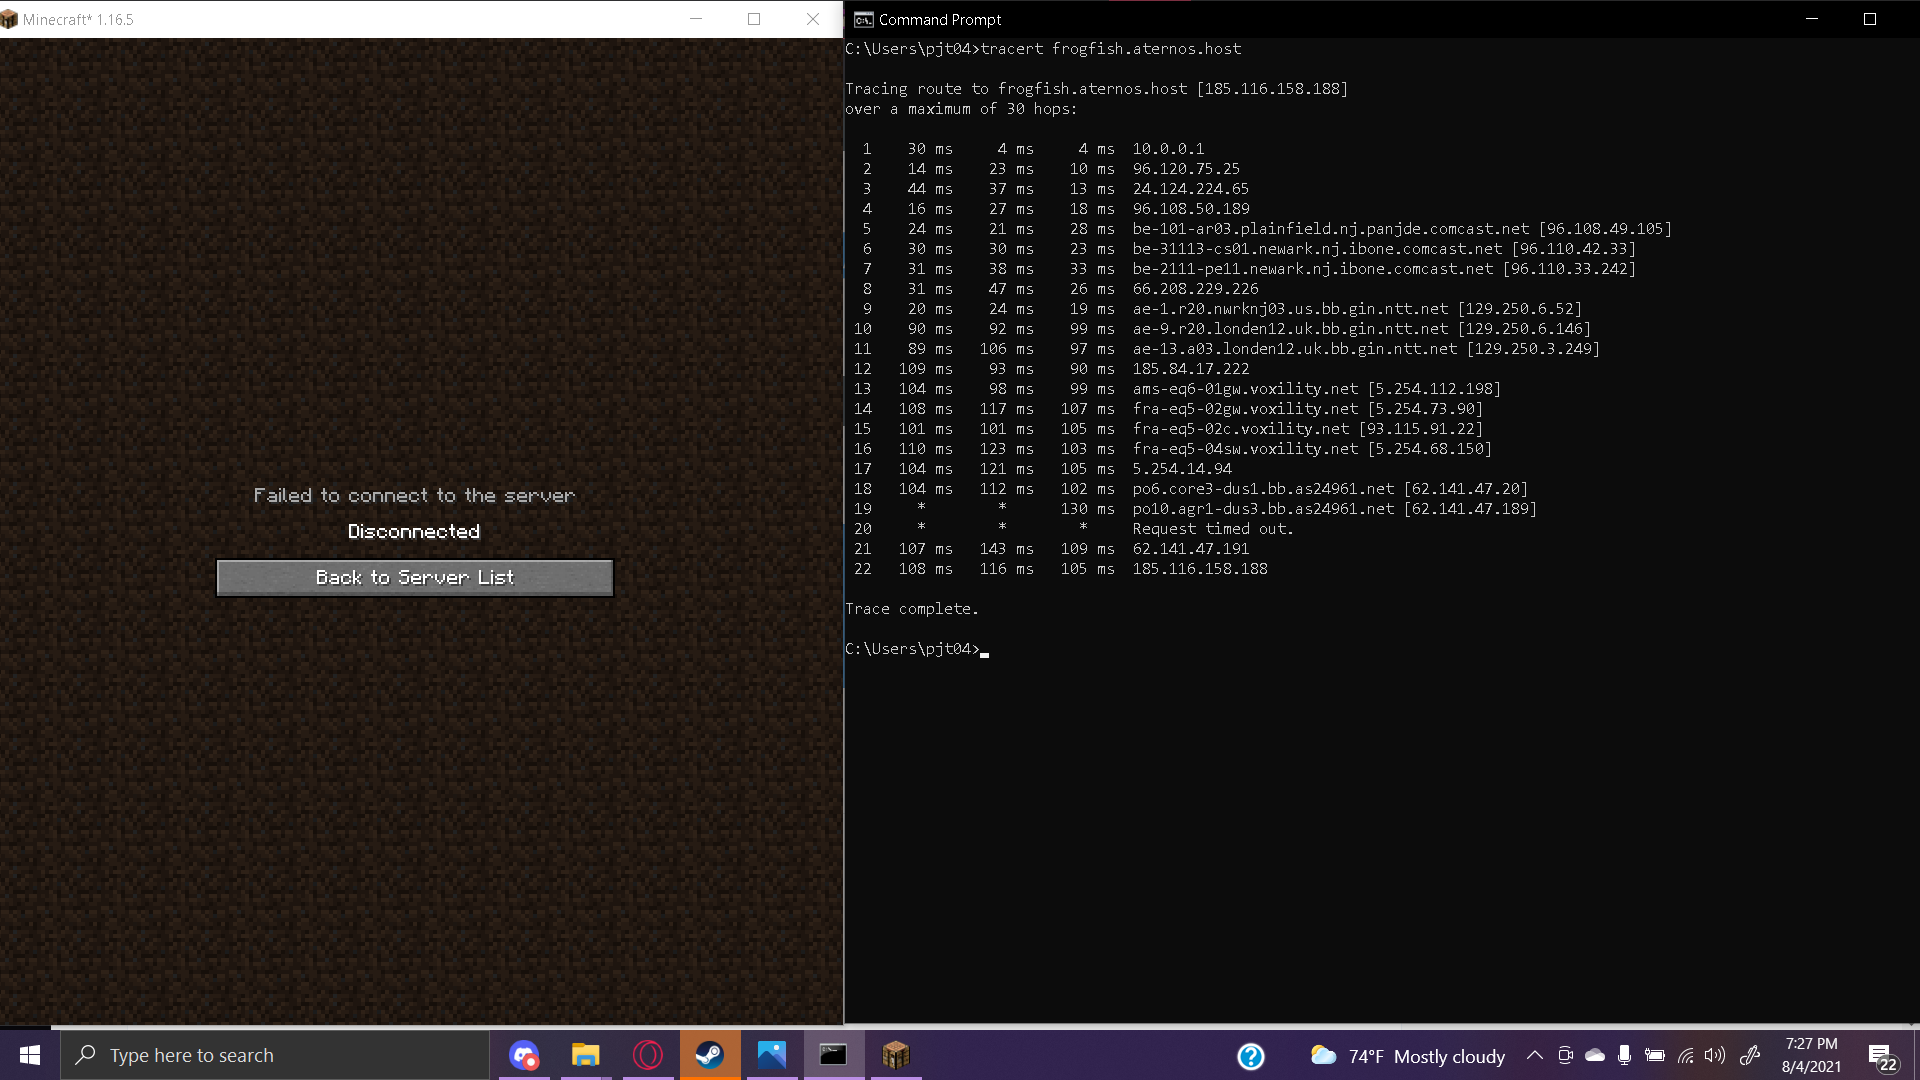
Task: Click the plainfield.nj.panjde.comcast.net hop
Action: tap(1402, 228)
